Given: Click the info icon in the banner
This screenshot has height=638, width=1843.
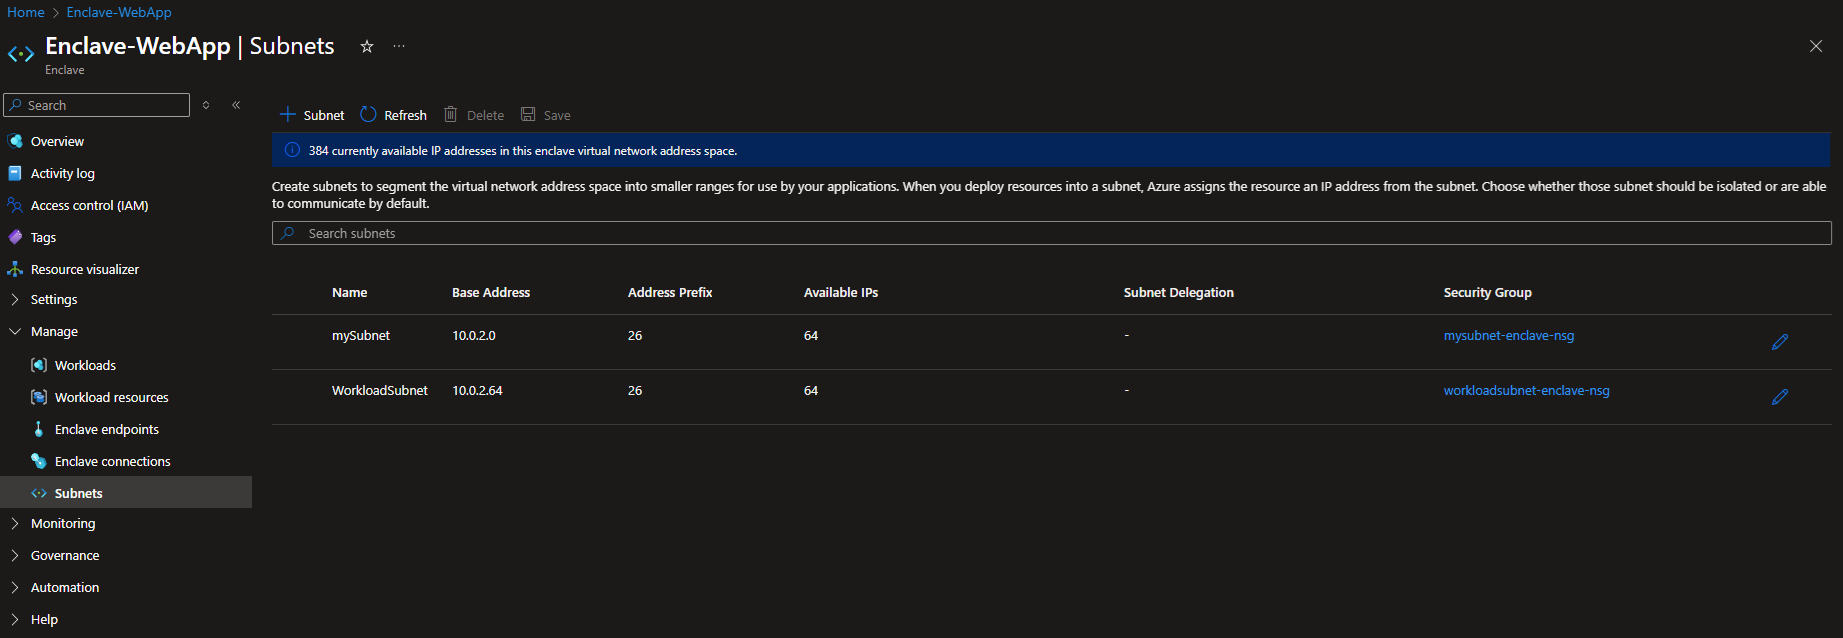Looking at the screenshot, I should (292, 150).
